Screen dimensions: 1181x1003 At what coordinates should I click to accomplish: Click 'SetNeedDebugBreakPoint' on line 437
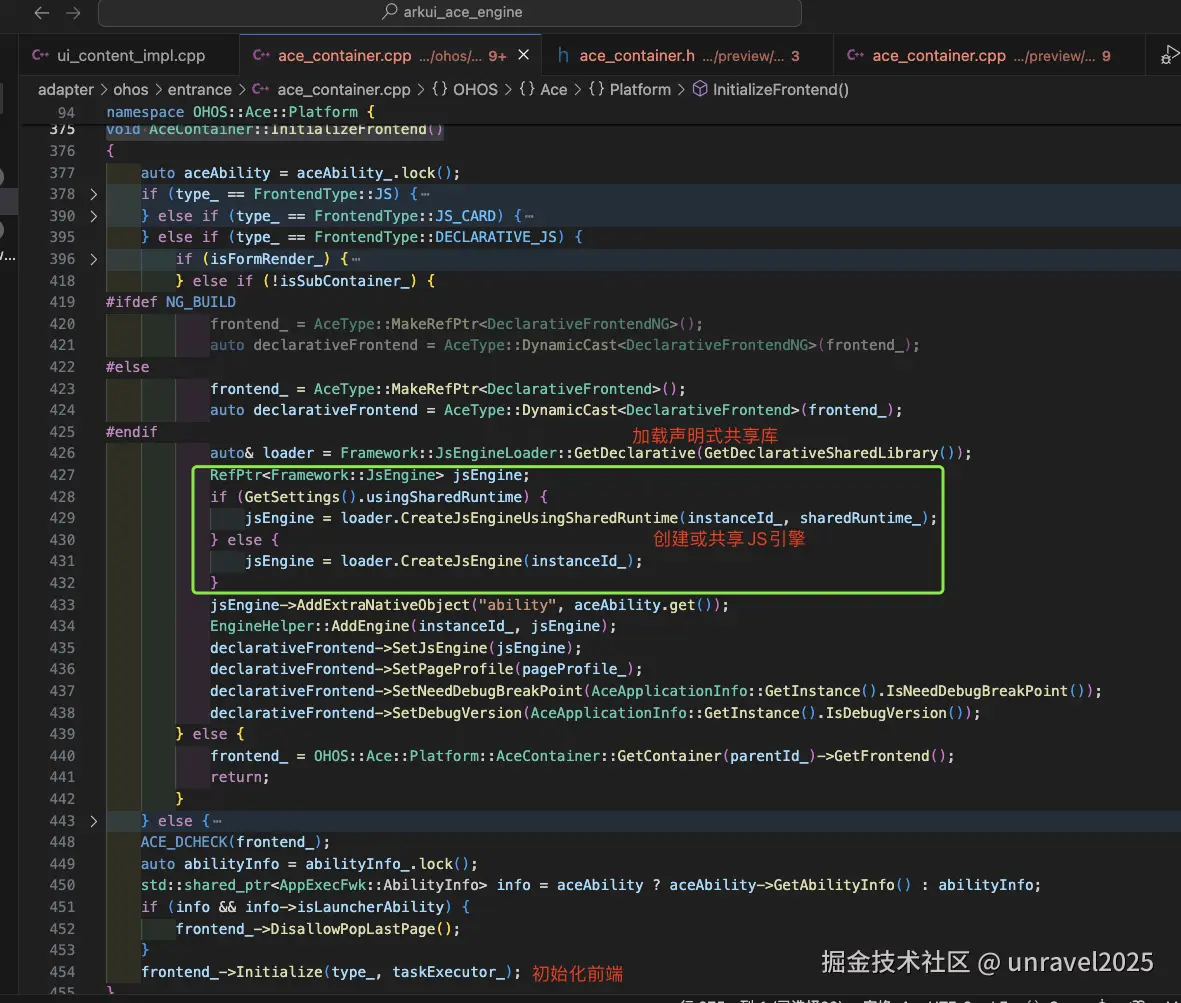pos(487,691)
